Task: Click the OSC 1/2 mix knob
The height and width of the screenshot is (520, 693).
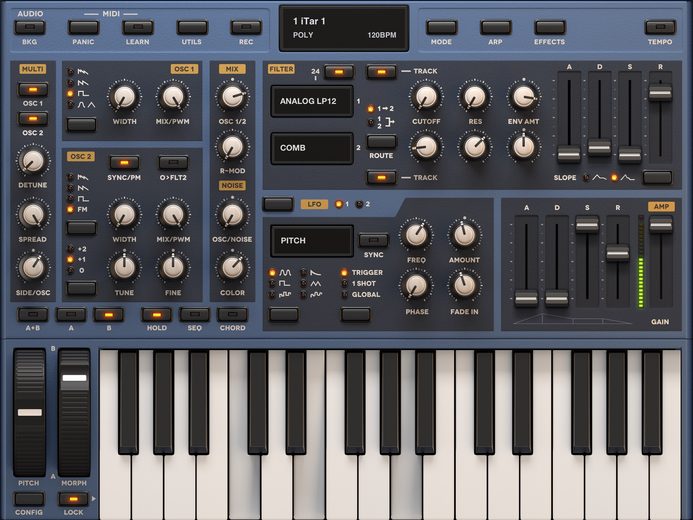Action: (x=232, y=97)
